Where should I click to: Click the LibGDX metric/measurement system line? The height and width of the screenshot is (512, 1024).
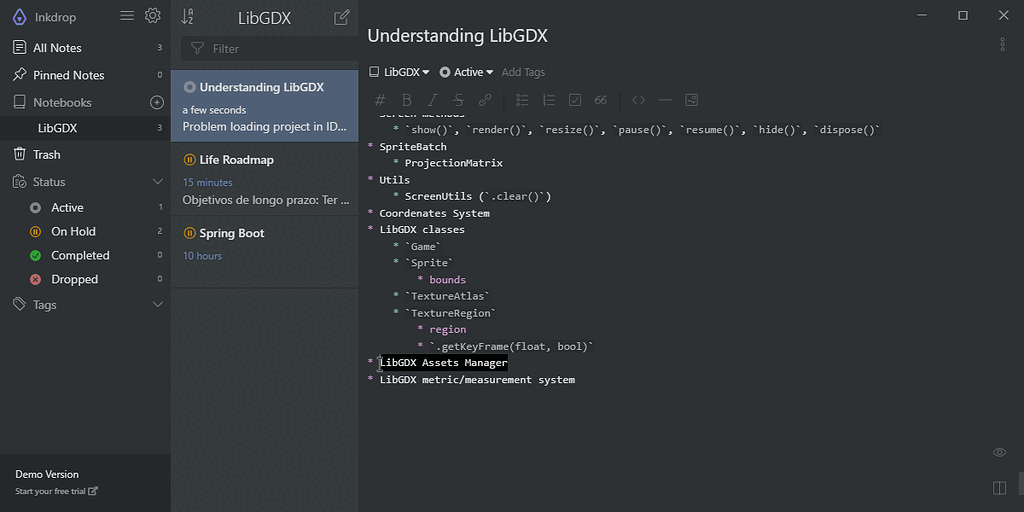477,380
